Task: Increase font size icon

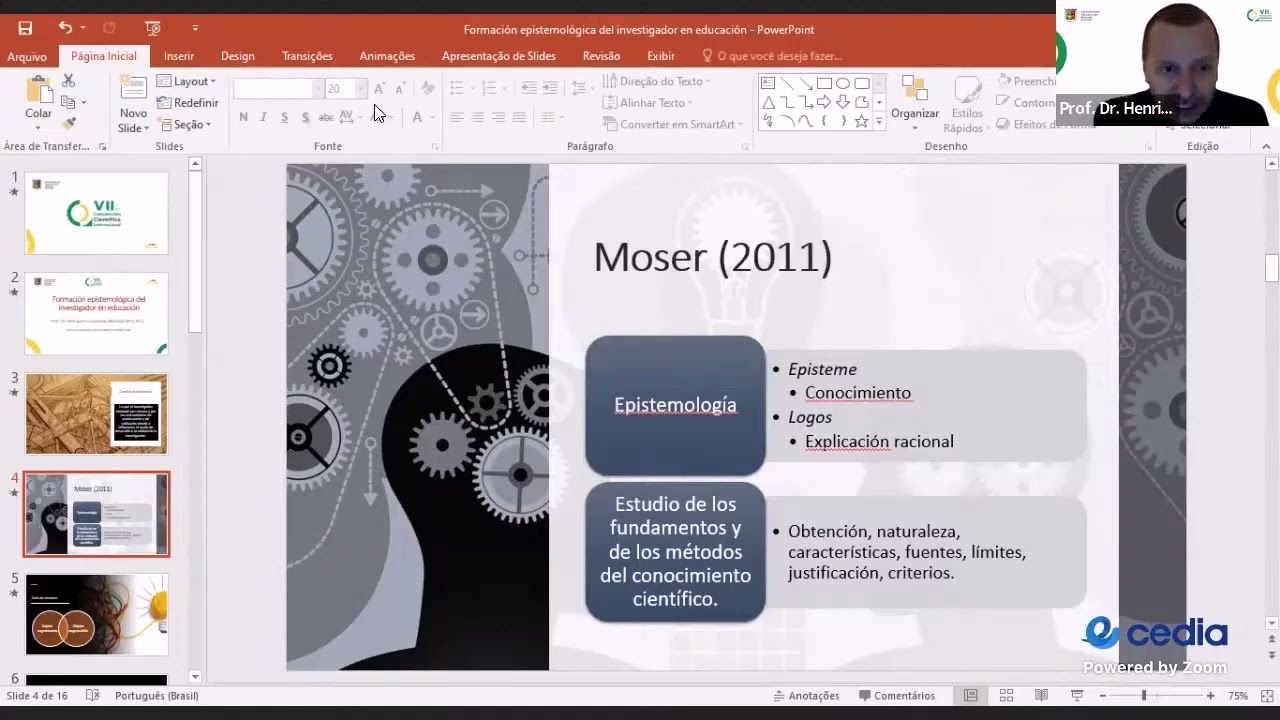Action: click(x=379, y=89)
